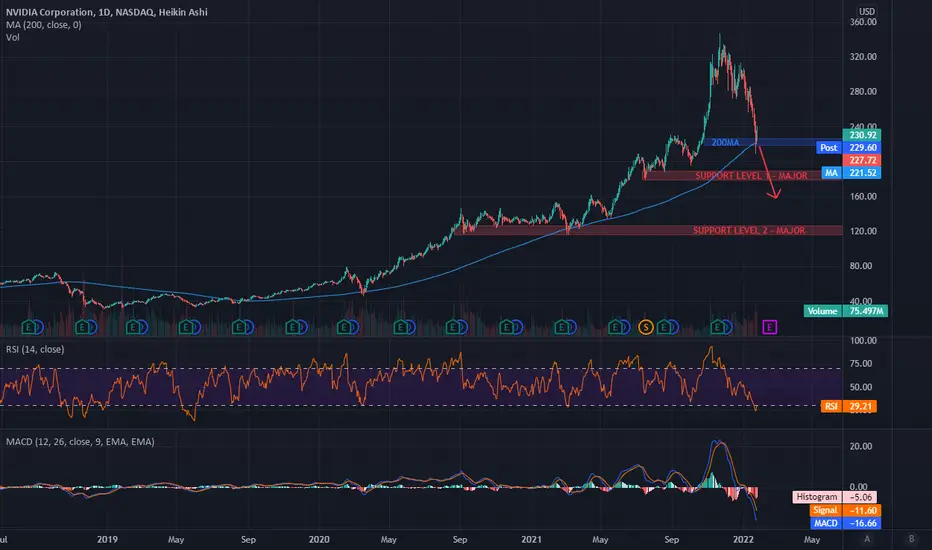
Task: Click the MA 221.52 price label
Action: coord(851,173)
